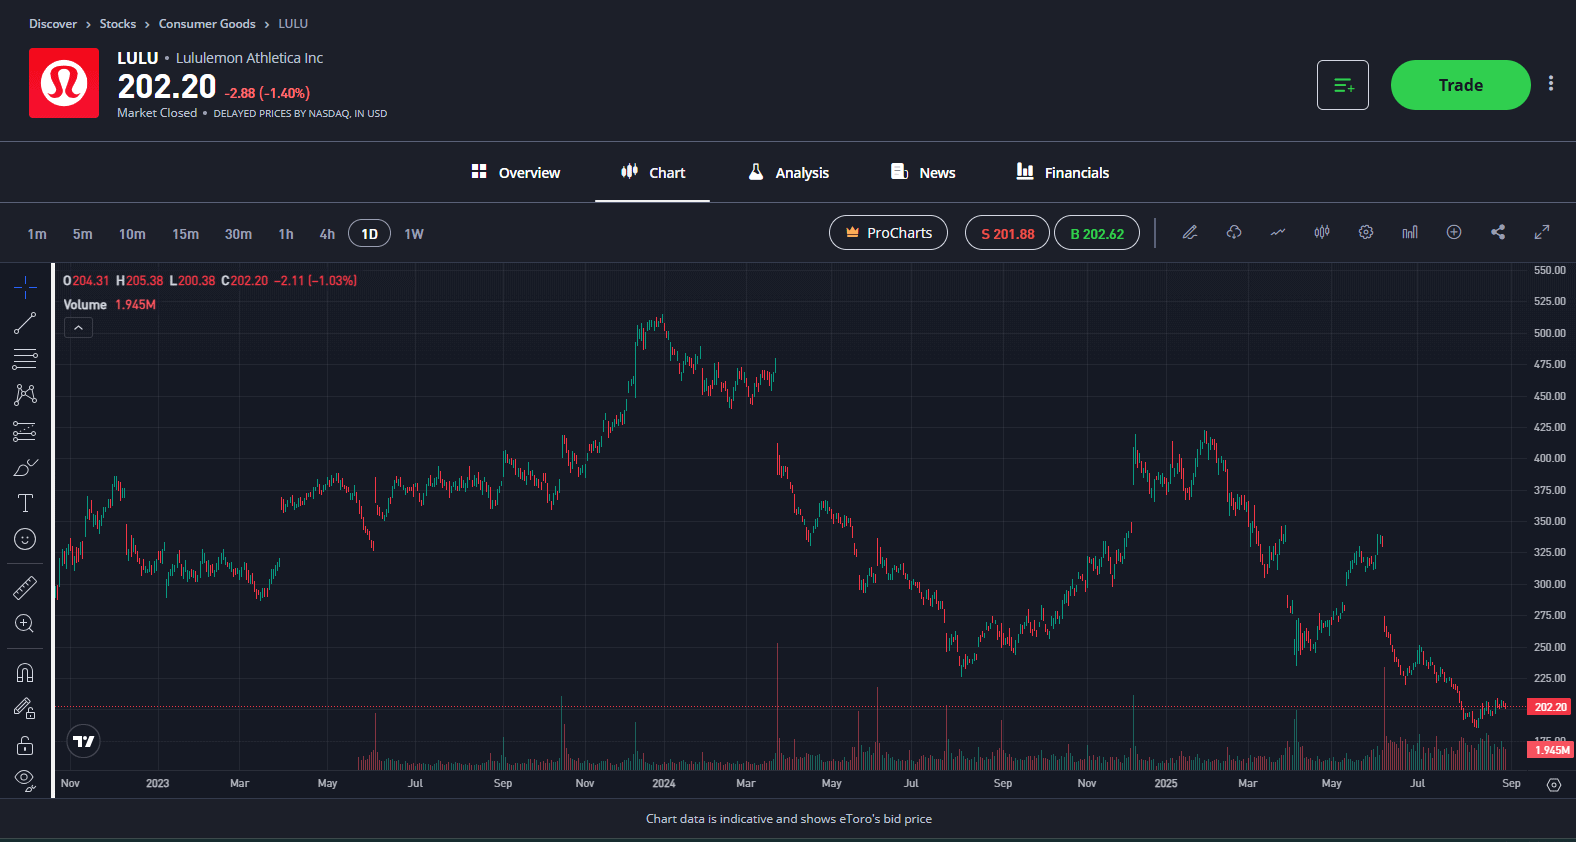Image resolution: width=1576 pixels, height=842 pixels.
Task: Toggle hide all drawings eye icon
Action: click(x=25, y=778)
